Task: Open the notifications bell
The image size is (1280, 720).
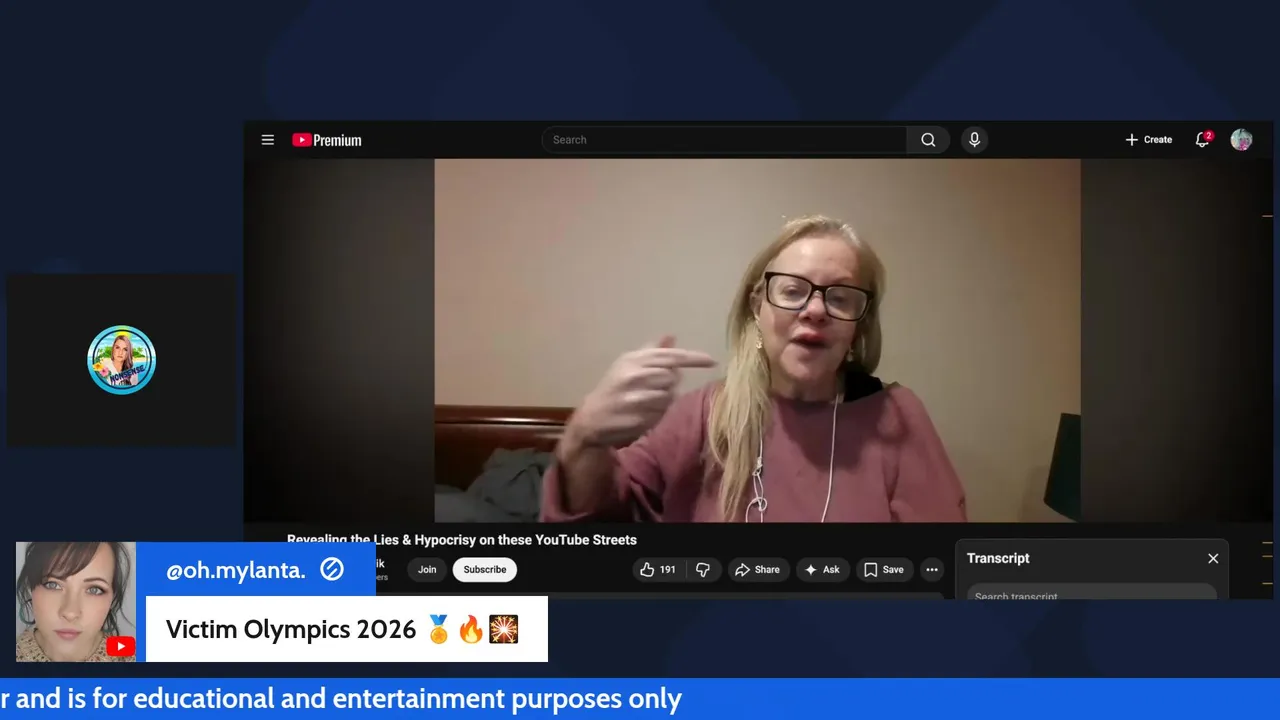Action: click(x=1203, y=140)
